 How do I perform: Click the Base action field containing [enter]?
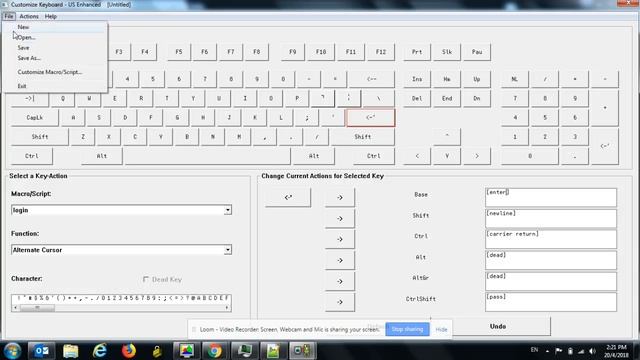pyautogui.click(x=551, y=198)
